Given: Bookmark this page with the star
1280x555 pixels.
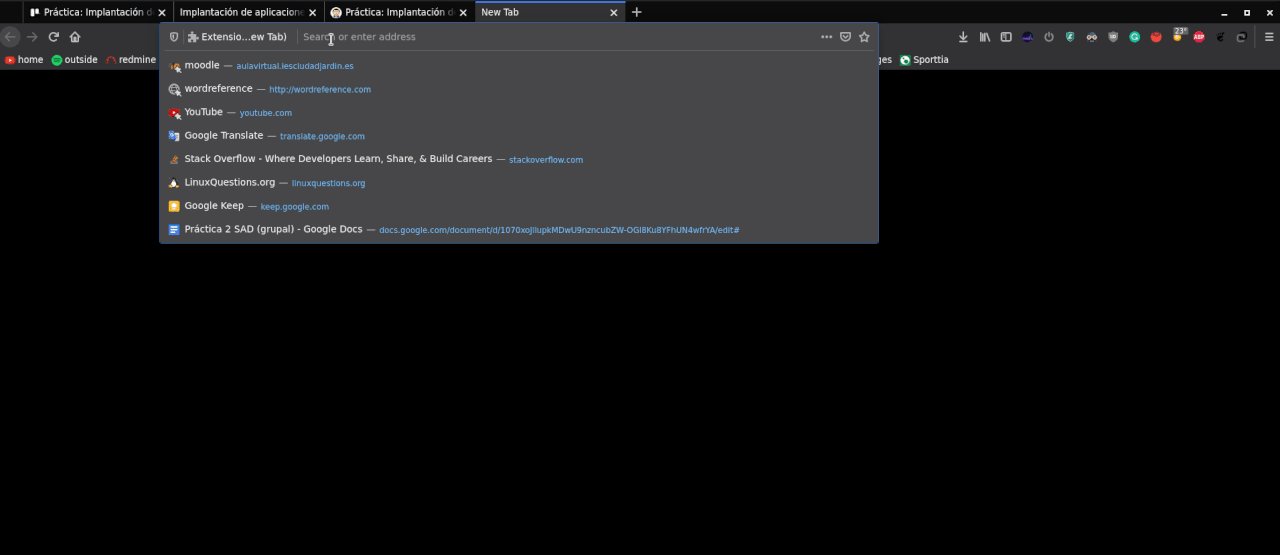Looking at the screenshot, I should 864,37.
